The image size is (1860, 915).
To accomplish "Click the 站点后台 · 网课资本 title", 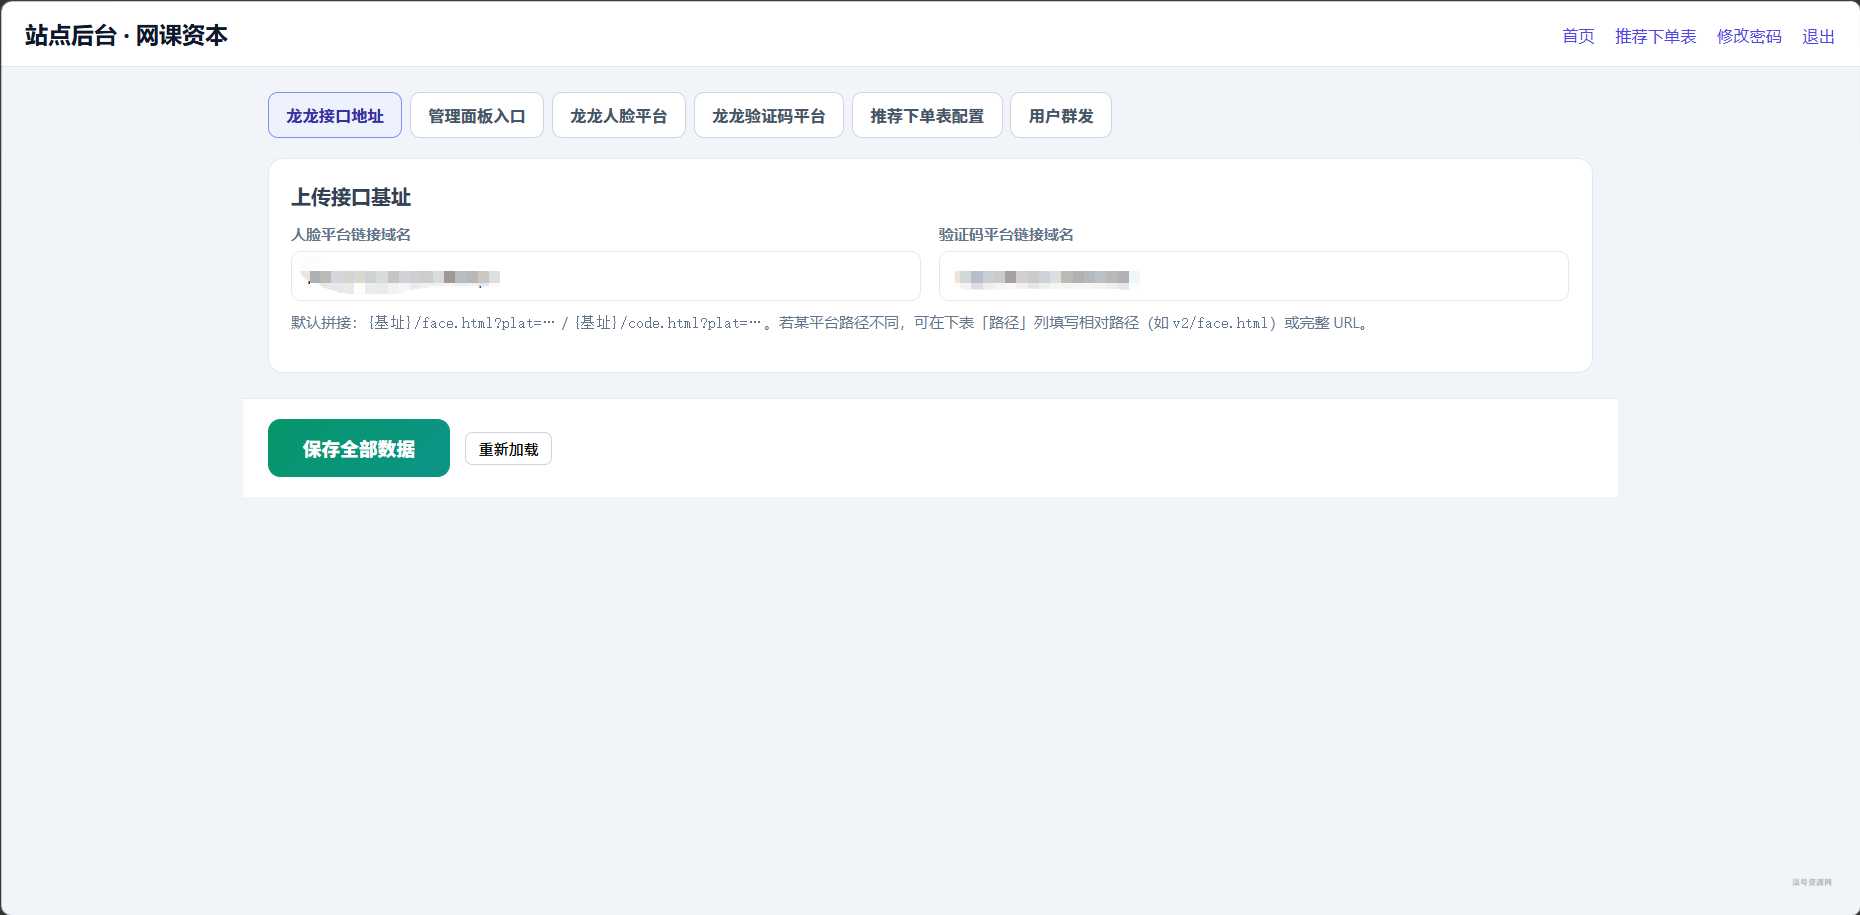I will pos(126,35).
